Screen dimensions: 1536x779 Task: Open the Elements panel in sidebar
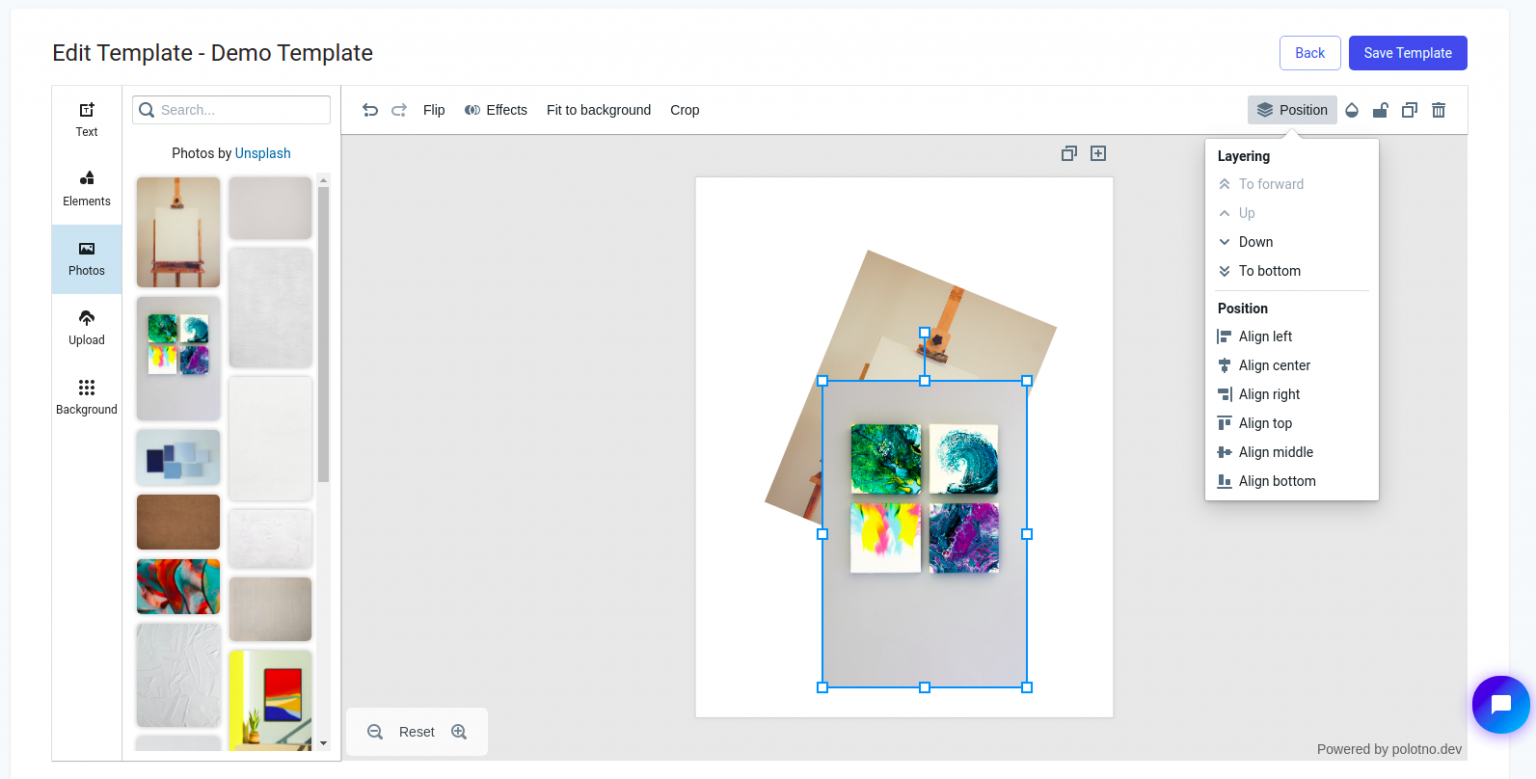87,189
